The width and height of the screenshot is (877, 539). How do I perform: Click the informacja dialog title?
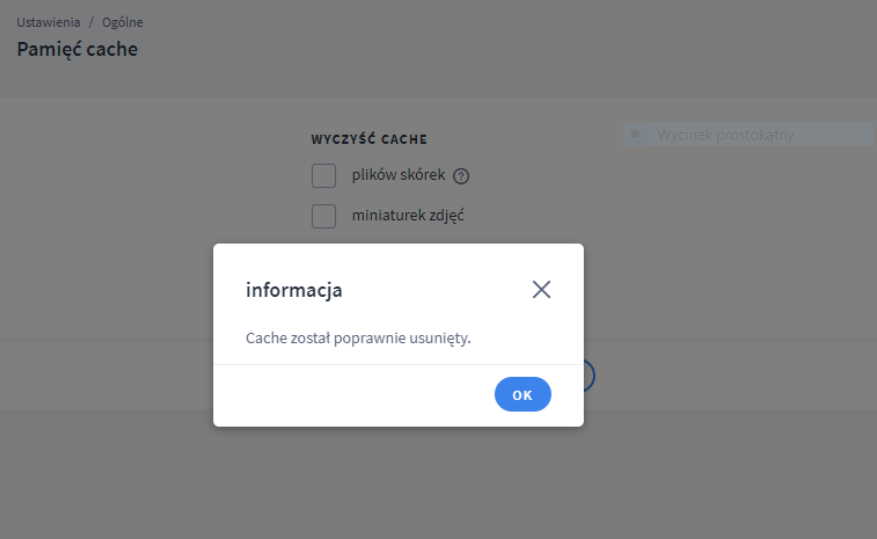coord(294,290)
